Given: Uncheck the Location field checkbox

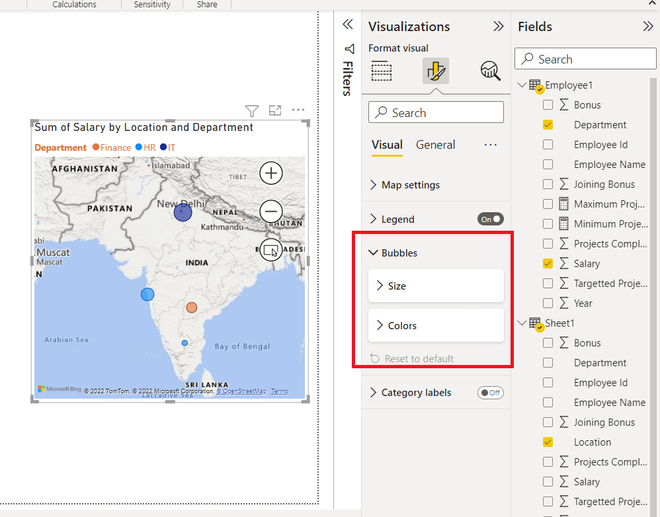Looking at the screenshot, I should point(548,442).
